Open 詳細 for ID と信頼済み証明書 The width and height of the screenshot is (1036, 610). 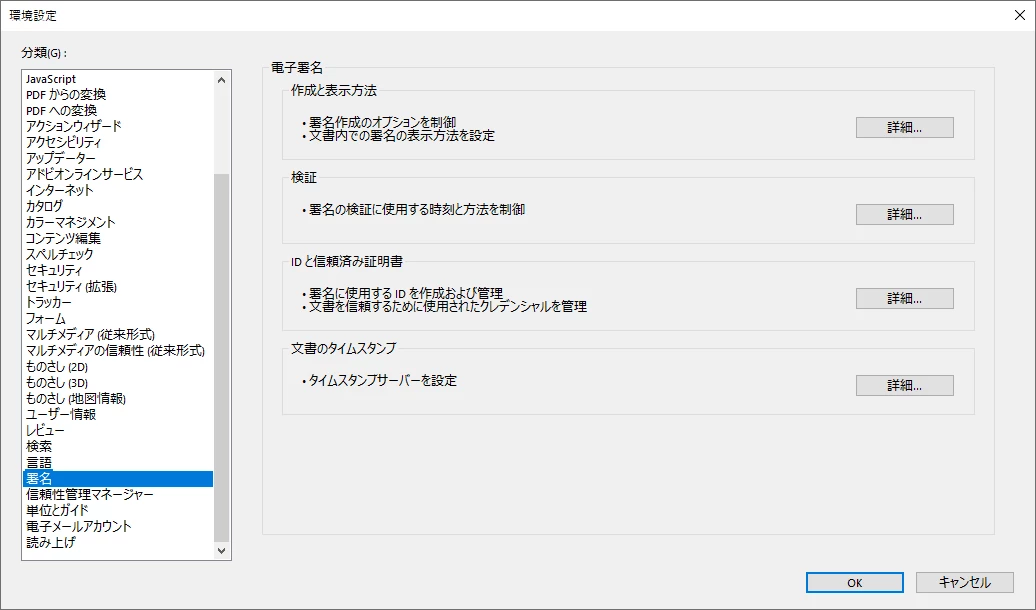point(905,299)
